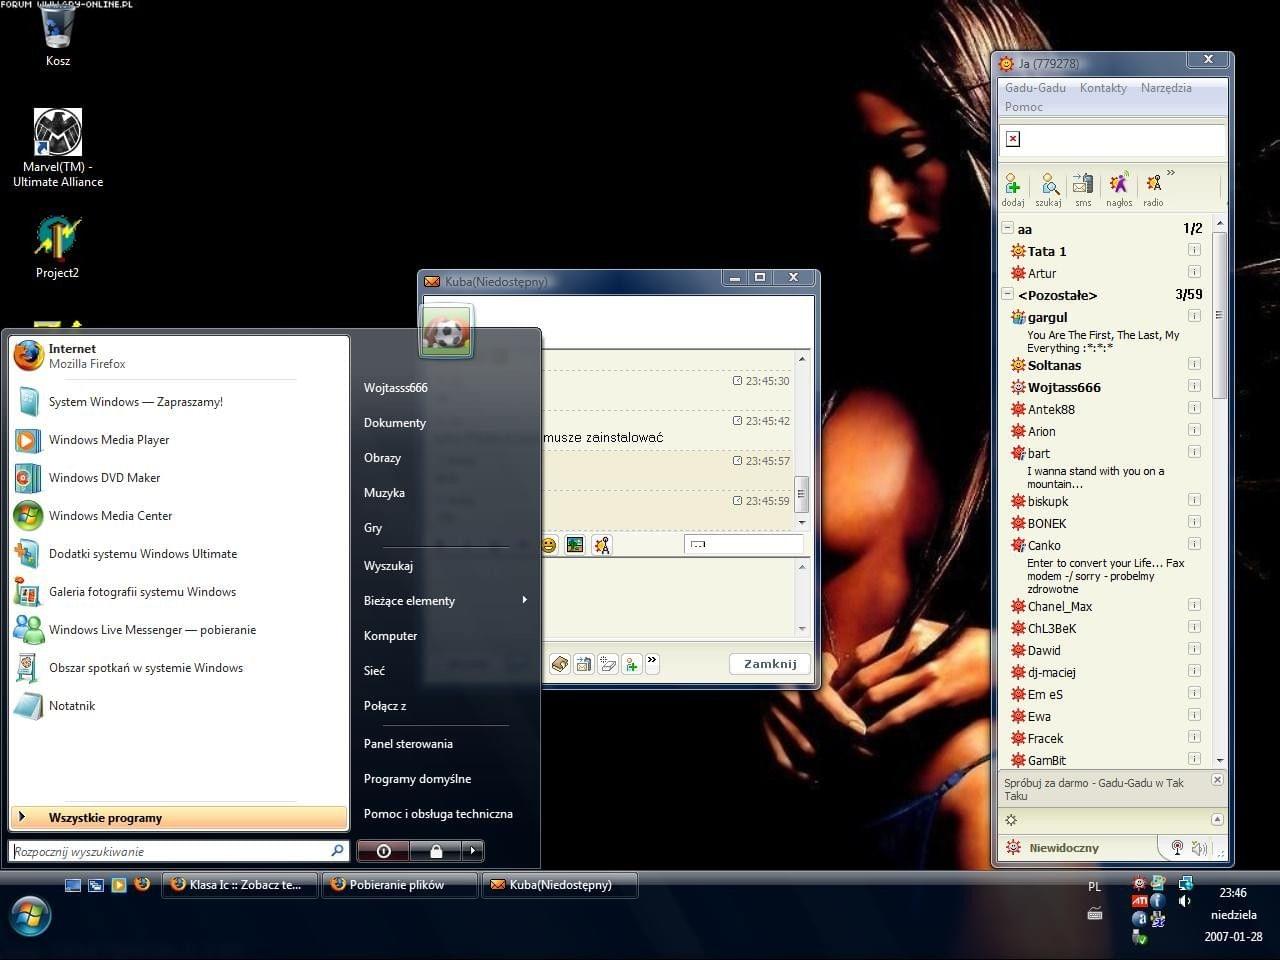Click the 'szukaj' search contacts icon
Image resolution: width=1280 pixels, height=960 pixels.
coord(1048,188)
